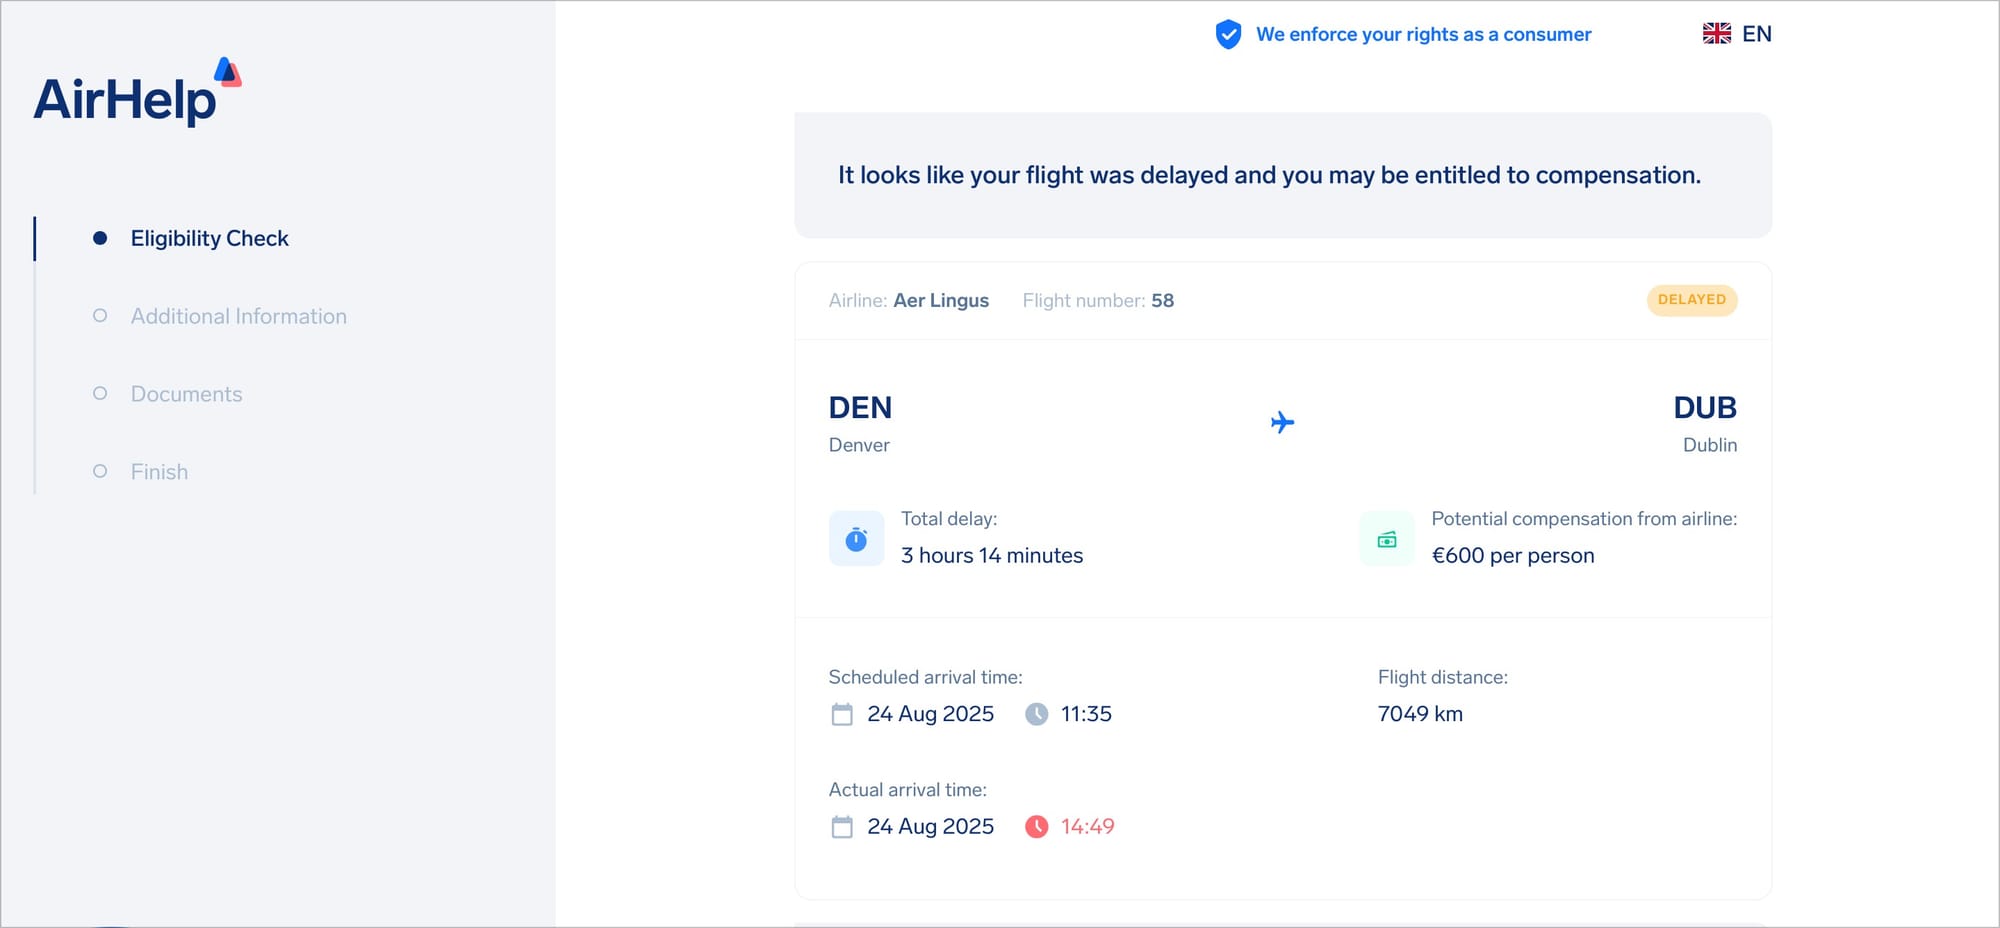2000x928 pixels.
Task: Click the Documents step circle marker
Action: click(100, 394)
